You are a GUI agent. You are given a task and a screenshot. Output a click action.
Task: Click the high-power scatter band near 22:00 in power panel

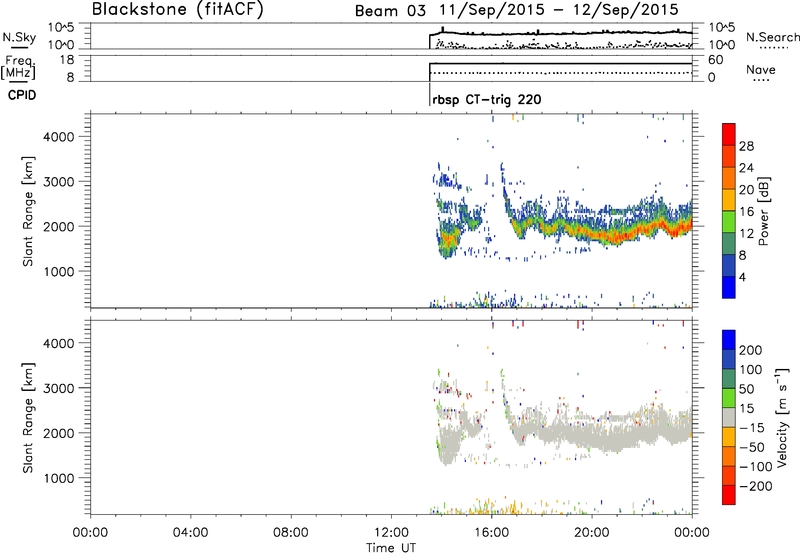click(641, 231)
